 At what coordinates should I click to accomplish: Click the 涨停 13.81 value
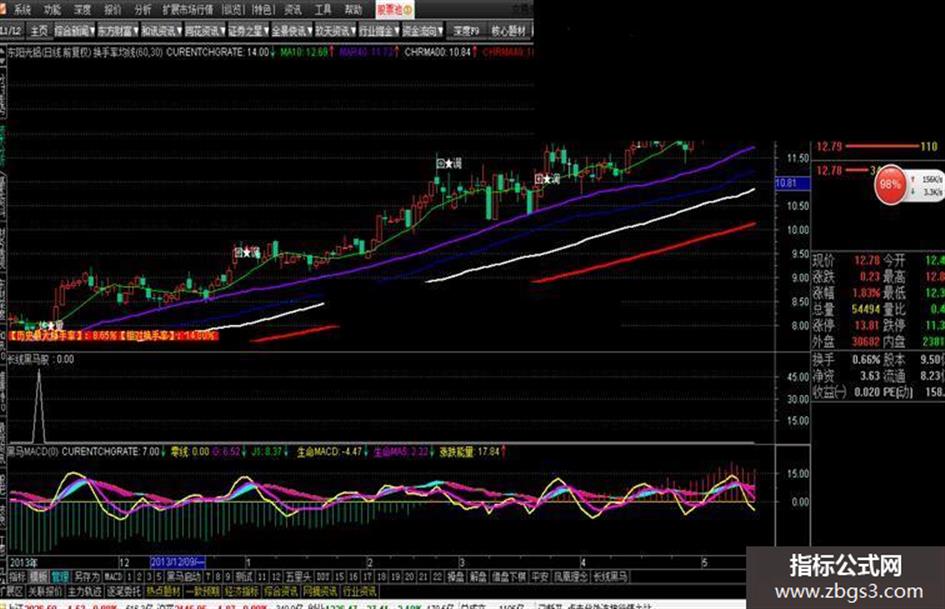point(867,326)
